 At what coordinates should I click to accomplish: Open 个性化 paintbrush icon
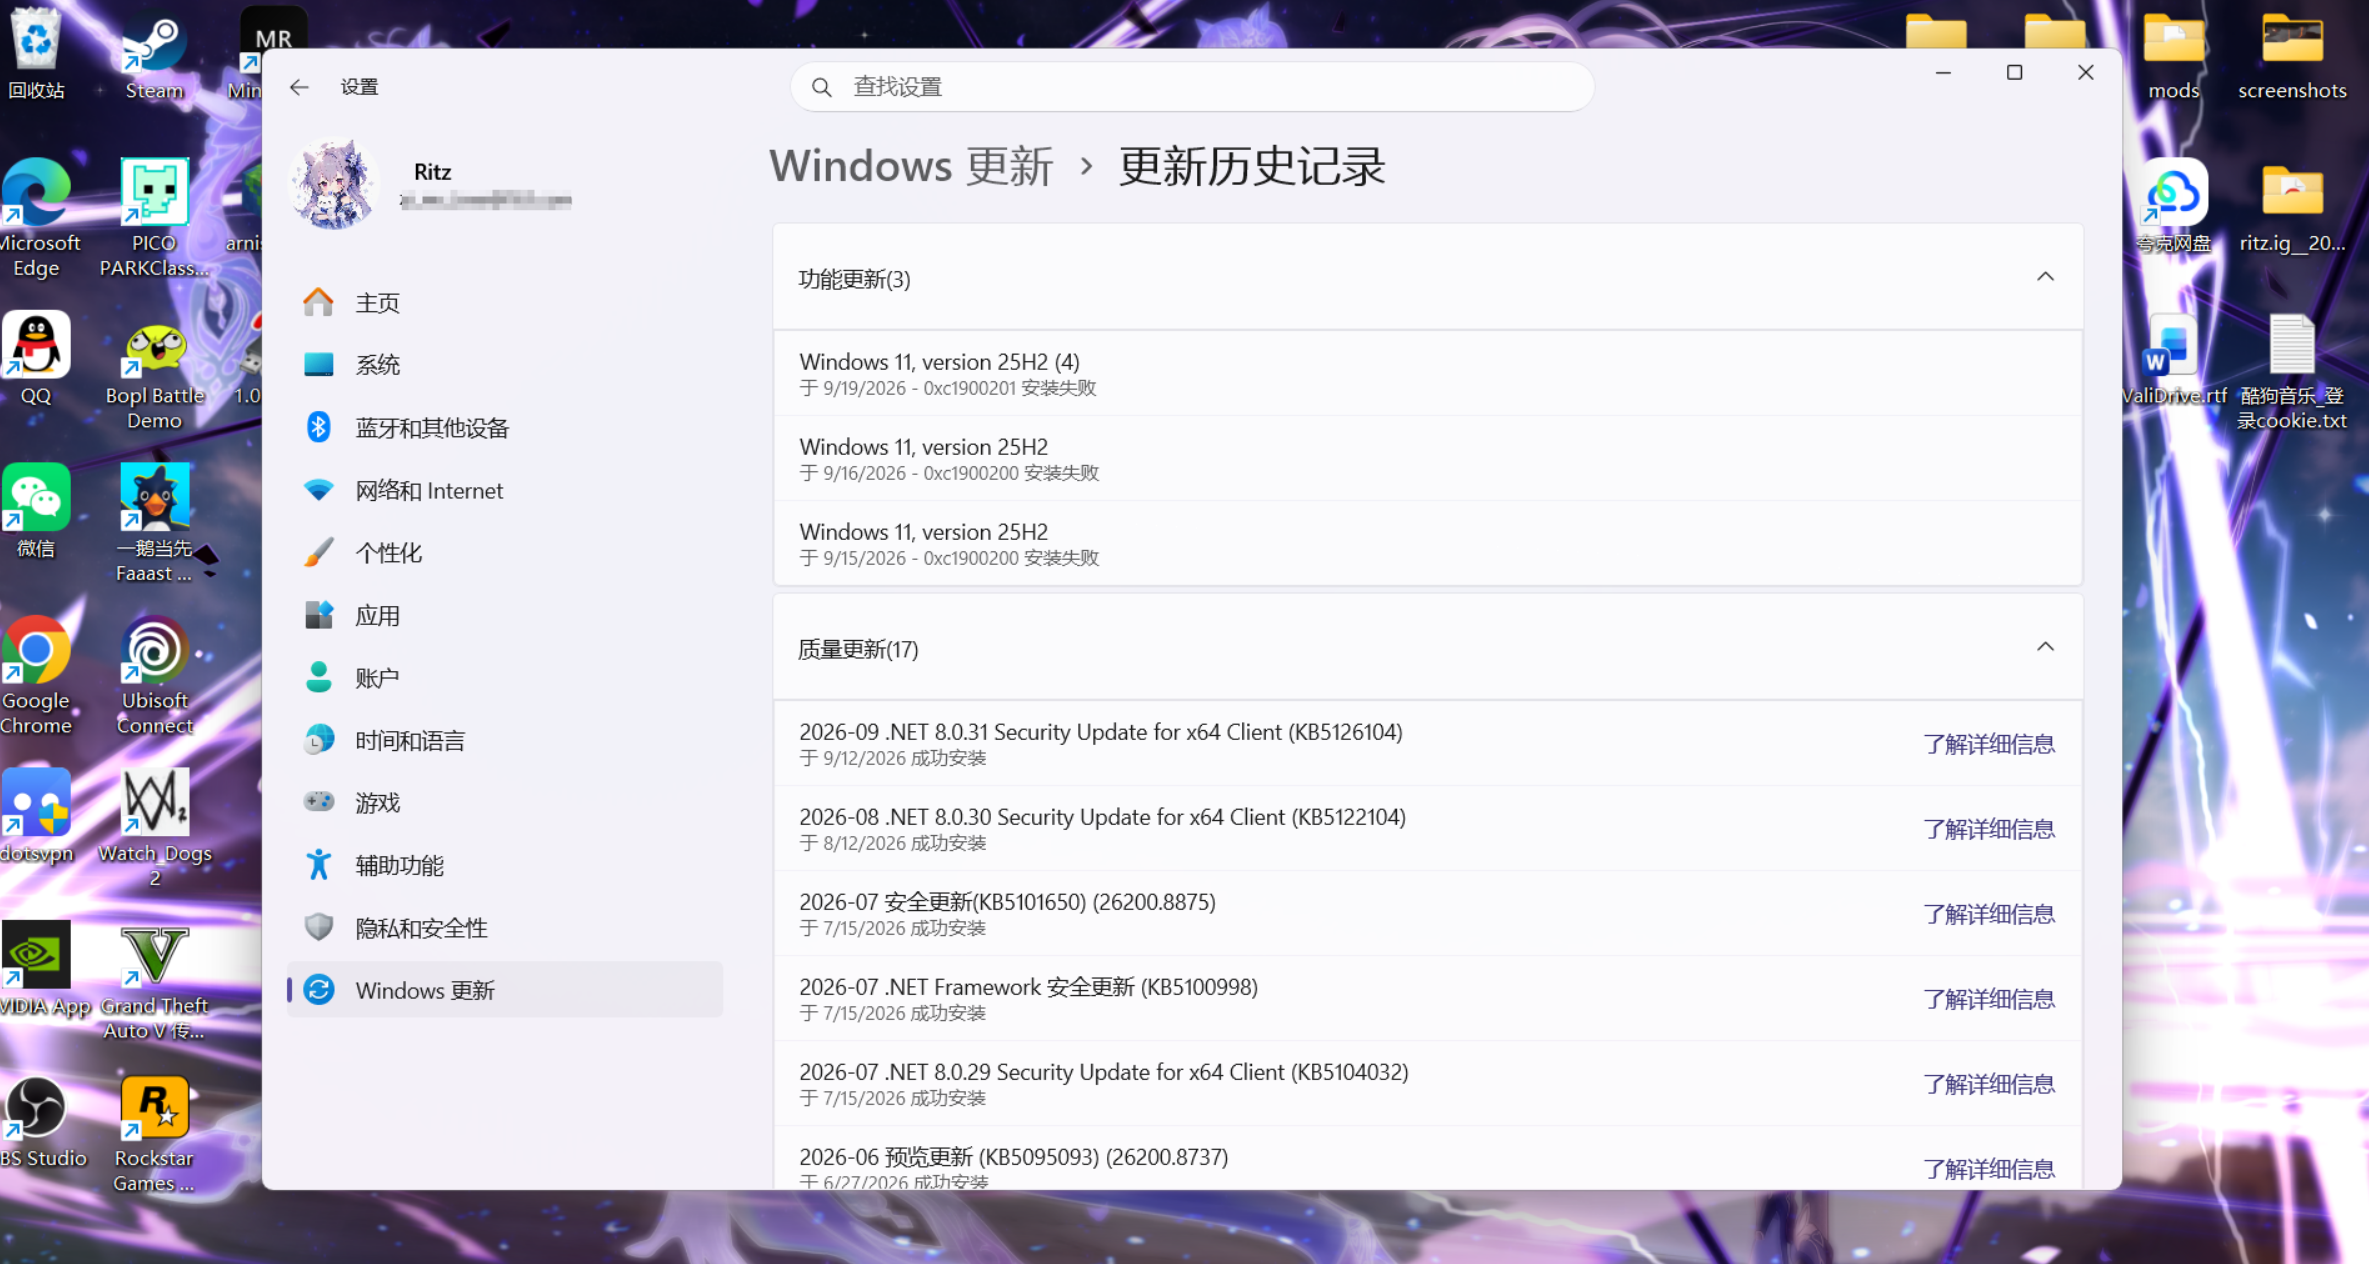pyautogui.click(x=318, y=552)
